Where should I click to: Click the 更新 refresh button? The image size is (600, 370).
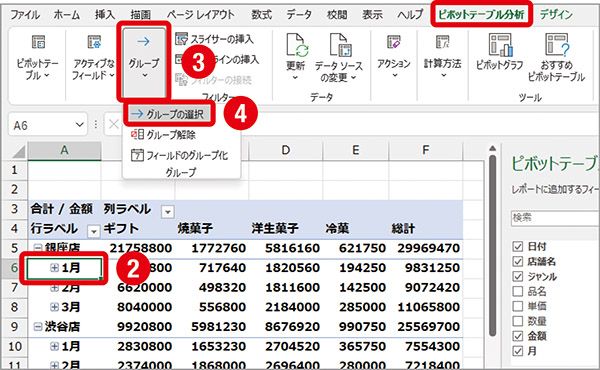point(296,57)
